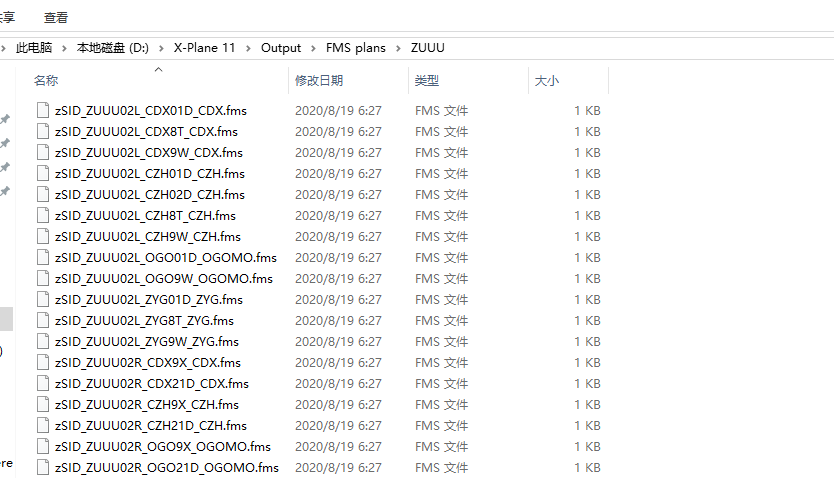This screenshot has width=834, height=478.
Task: Select file name zSID_ZUUU02L_ZYG9W_ZYG.fms
Action: tap(147, 342)
